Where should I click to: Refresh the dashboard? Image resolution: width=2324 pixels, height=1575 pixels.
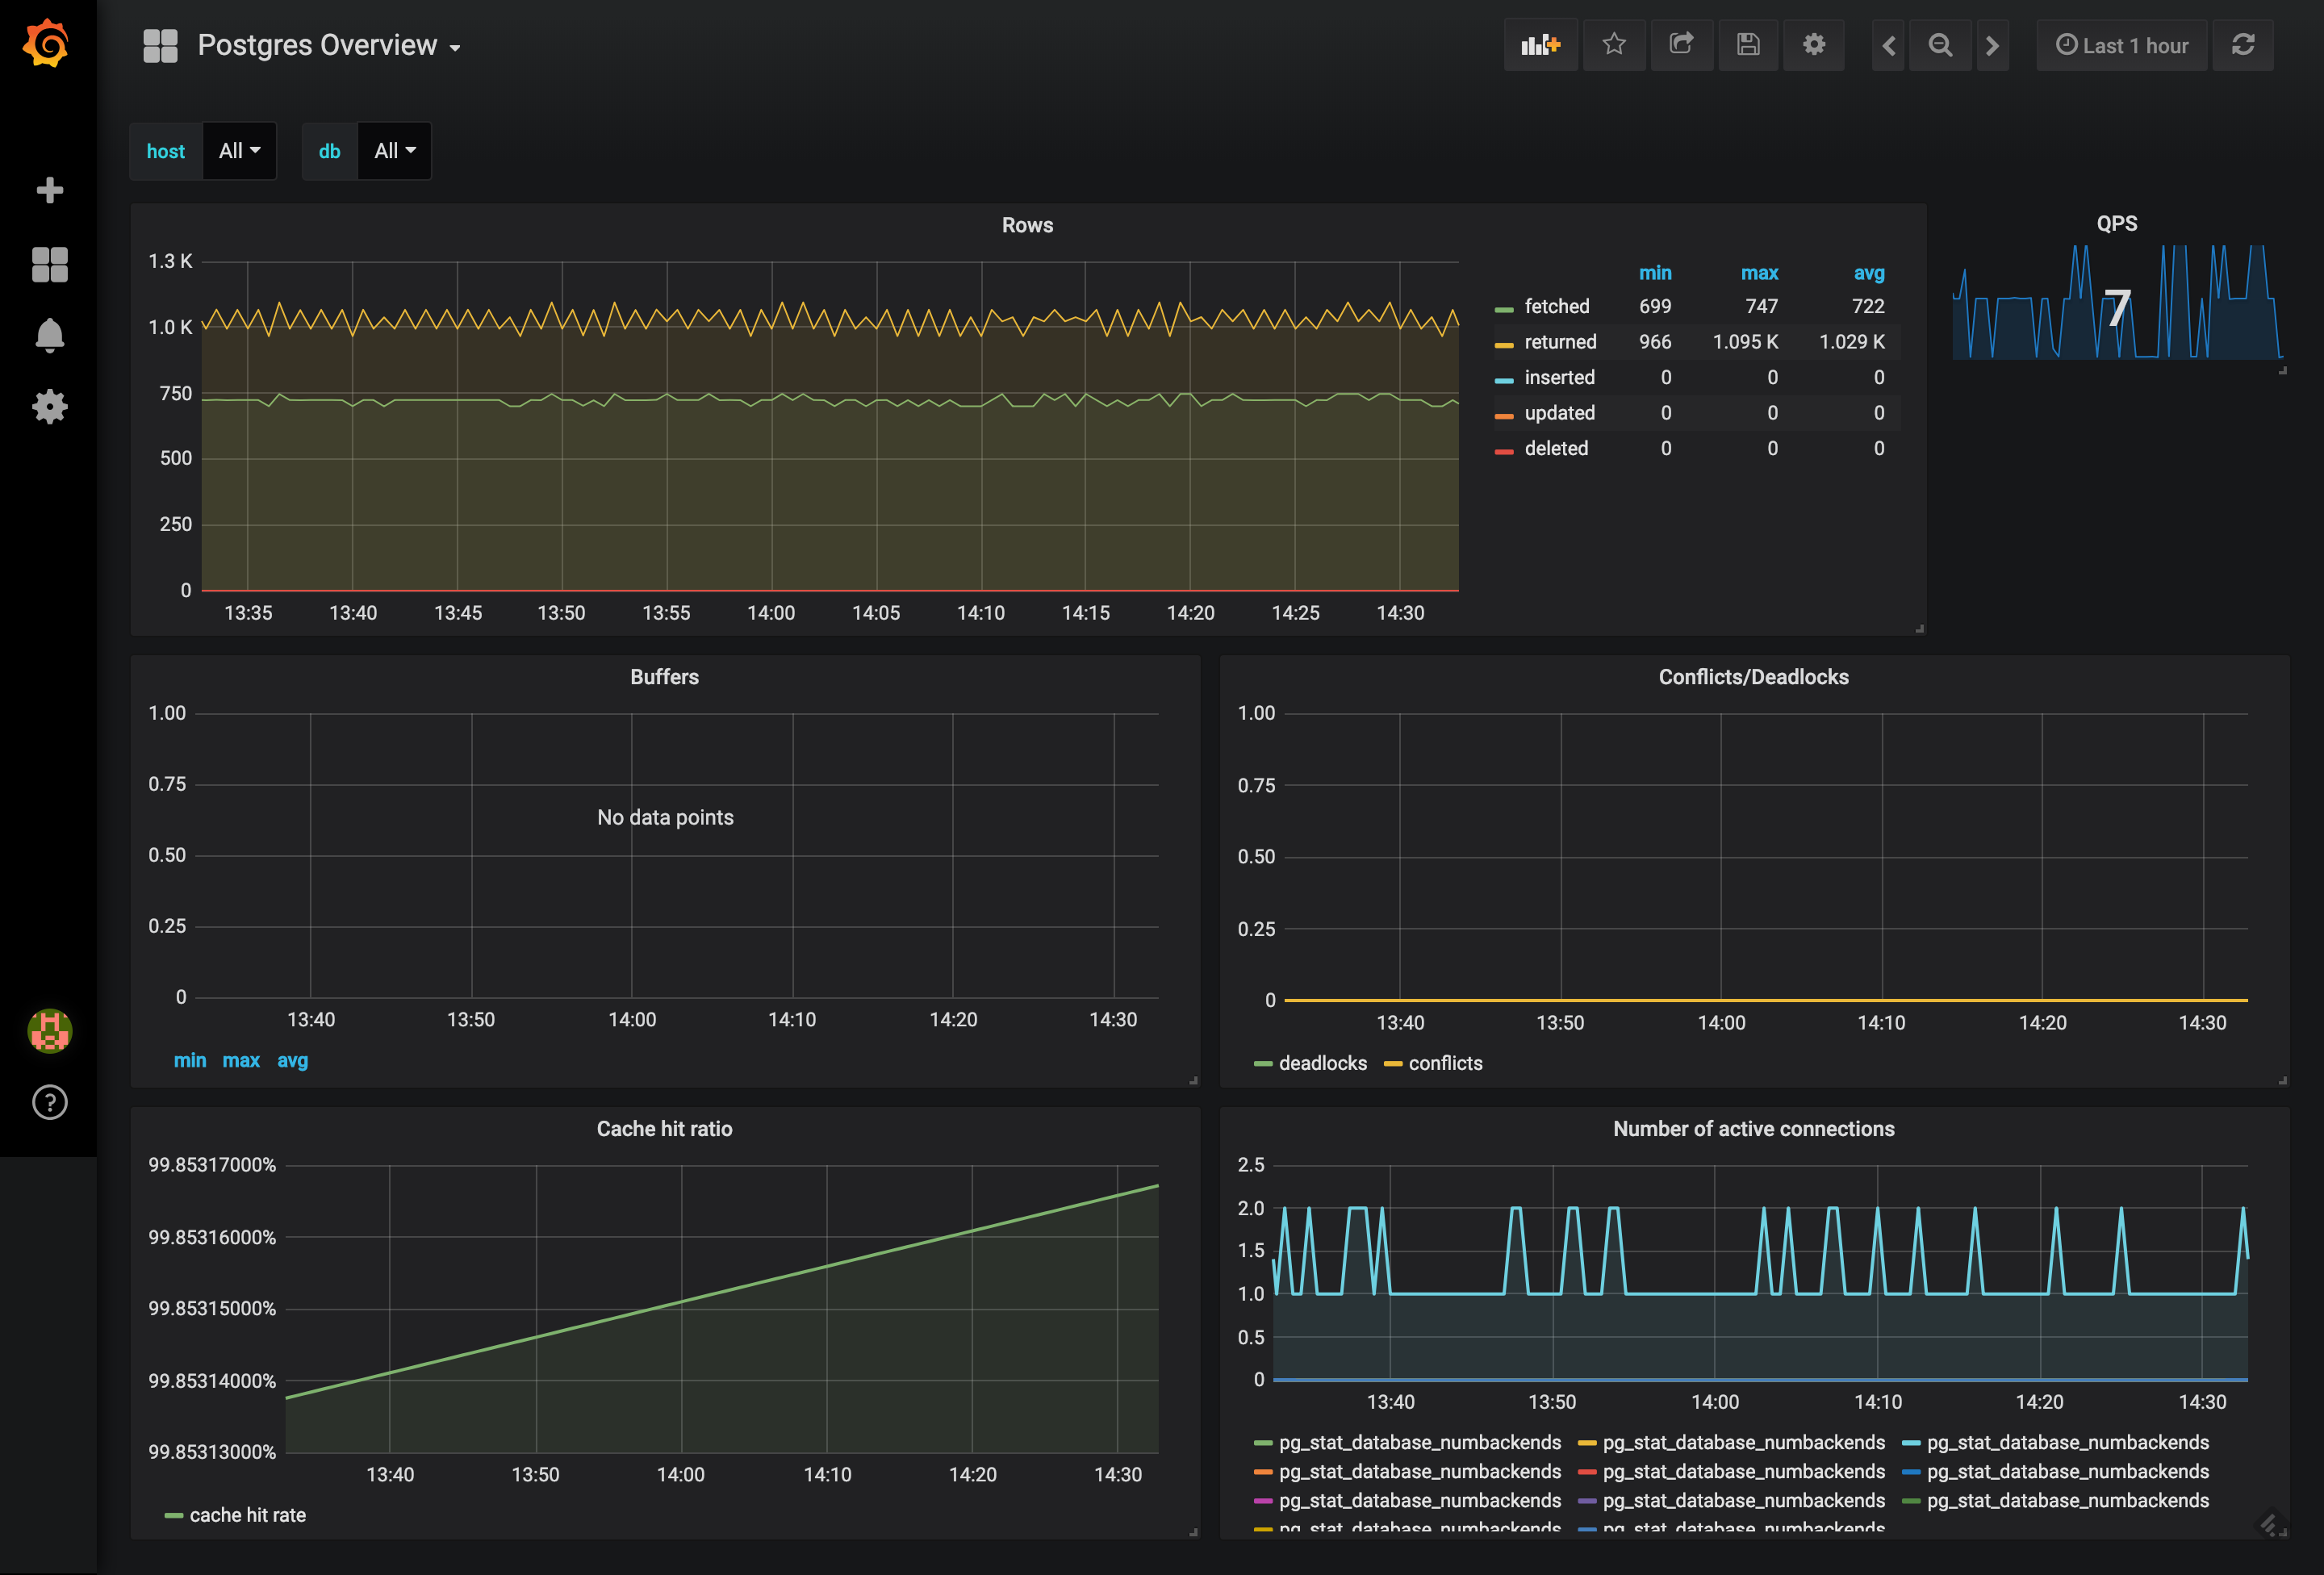point(2243,45)
